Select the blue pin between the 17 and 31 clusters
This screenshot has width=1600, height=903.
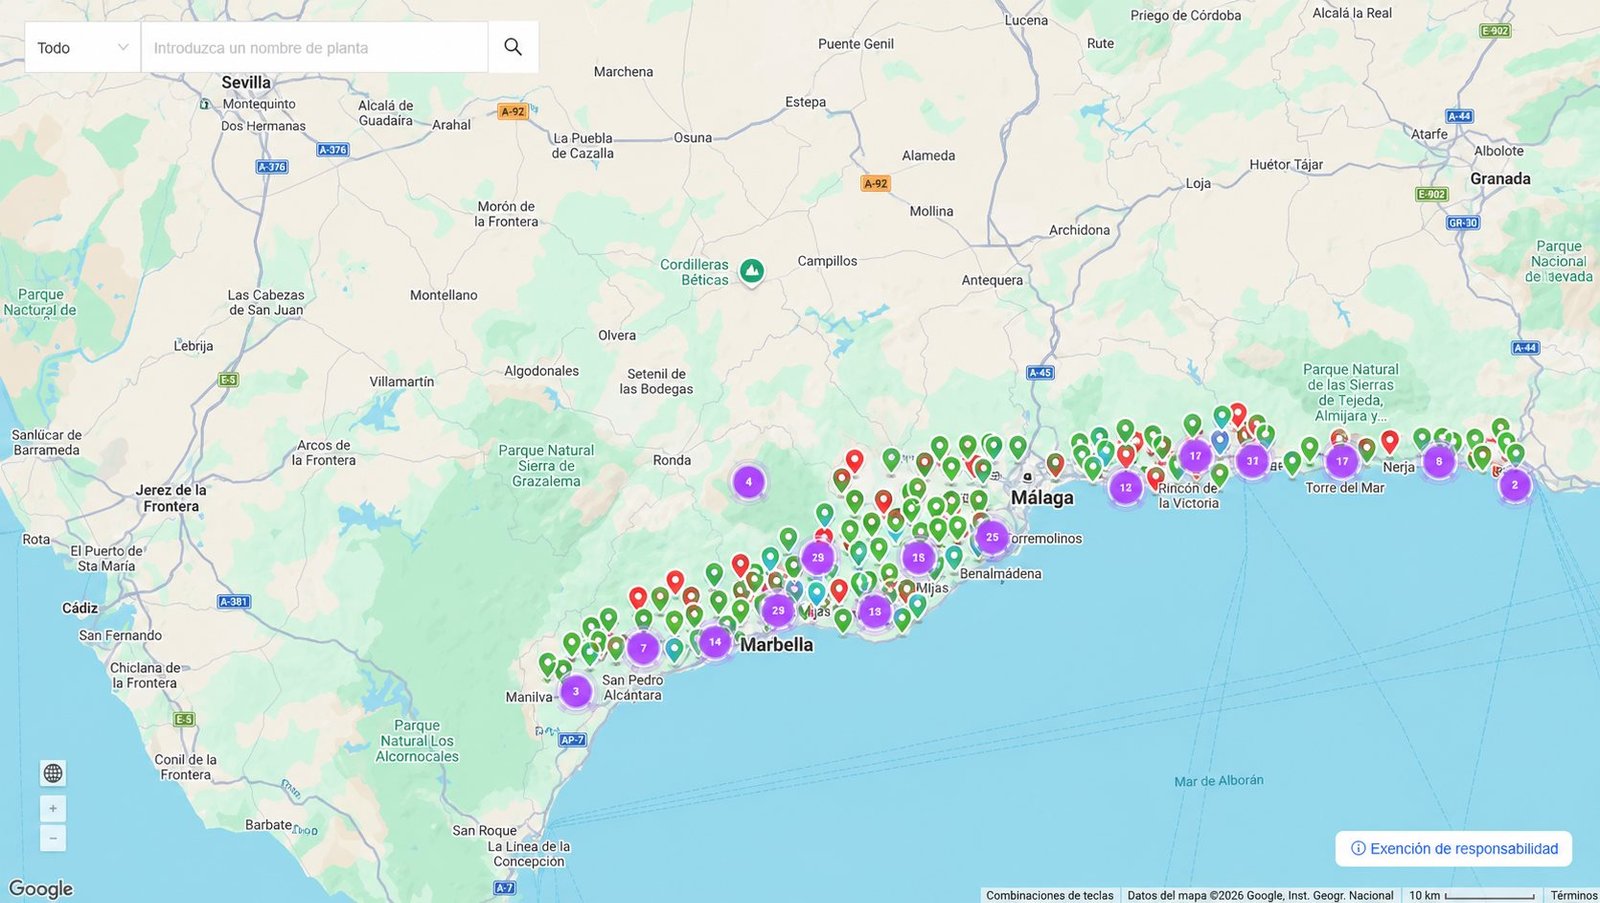[x=1220, y=440]
